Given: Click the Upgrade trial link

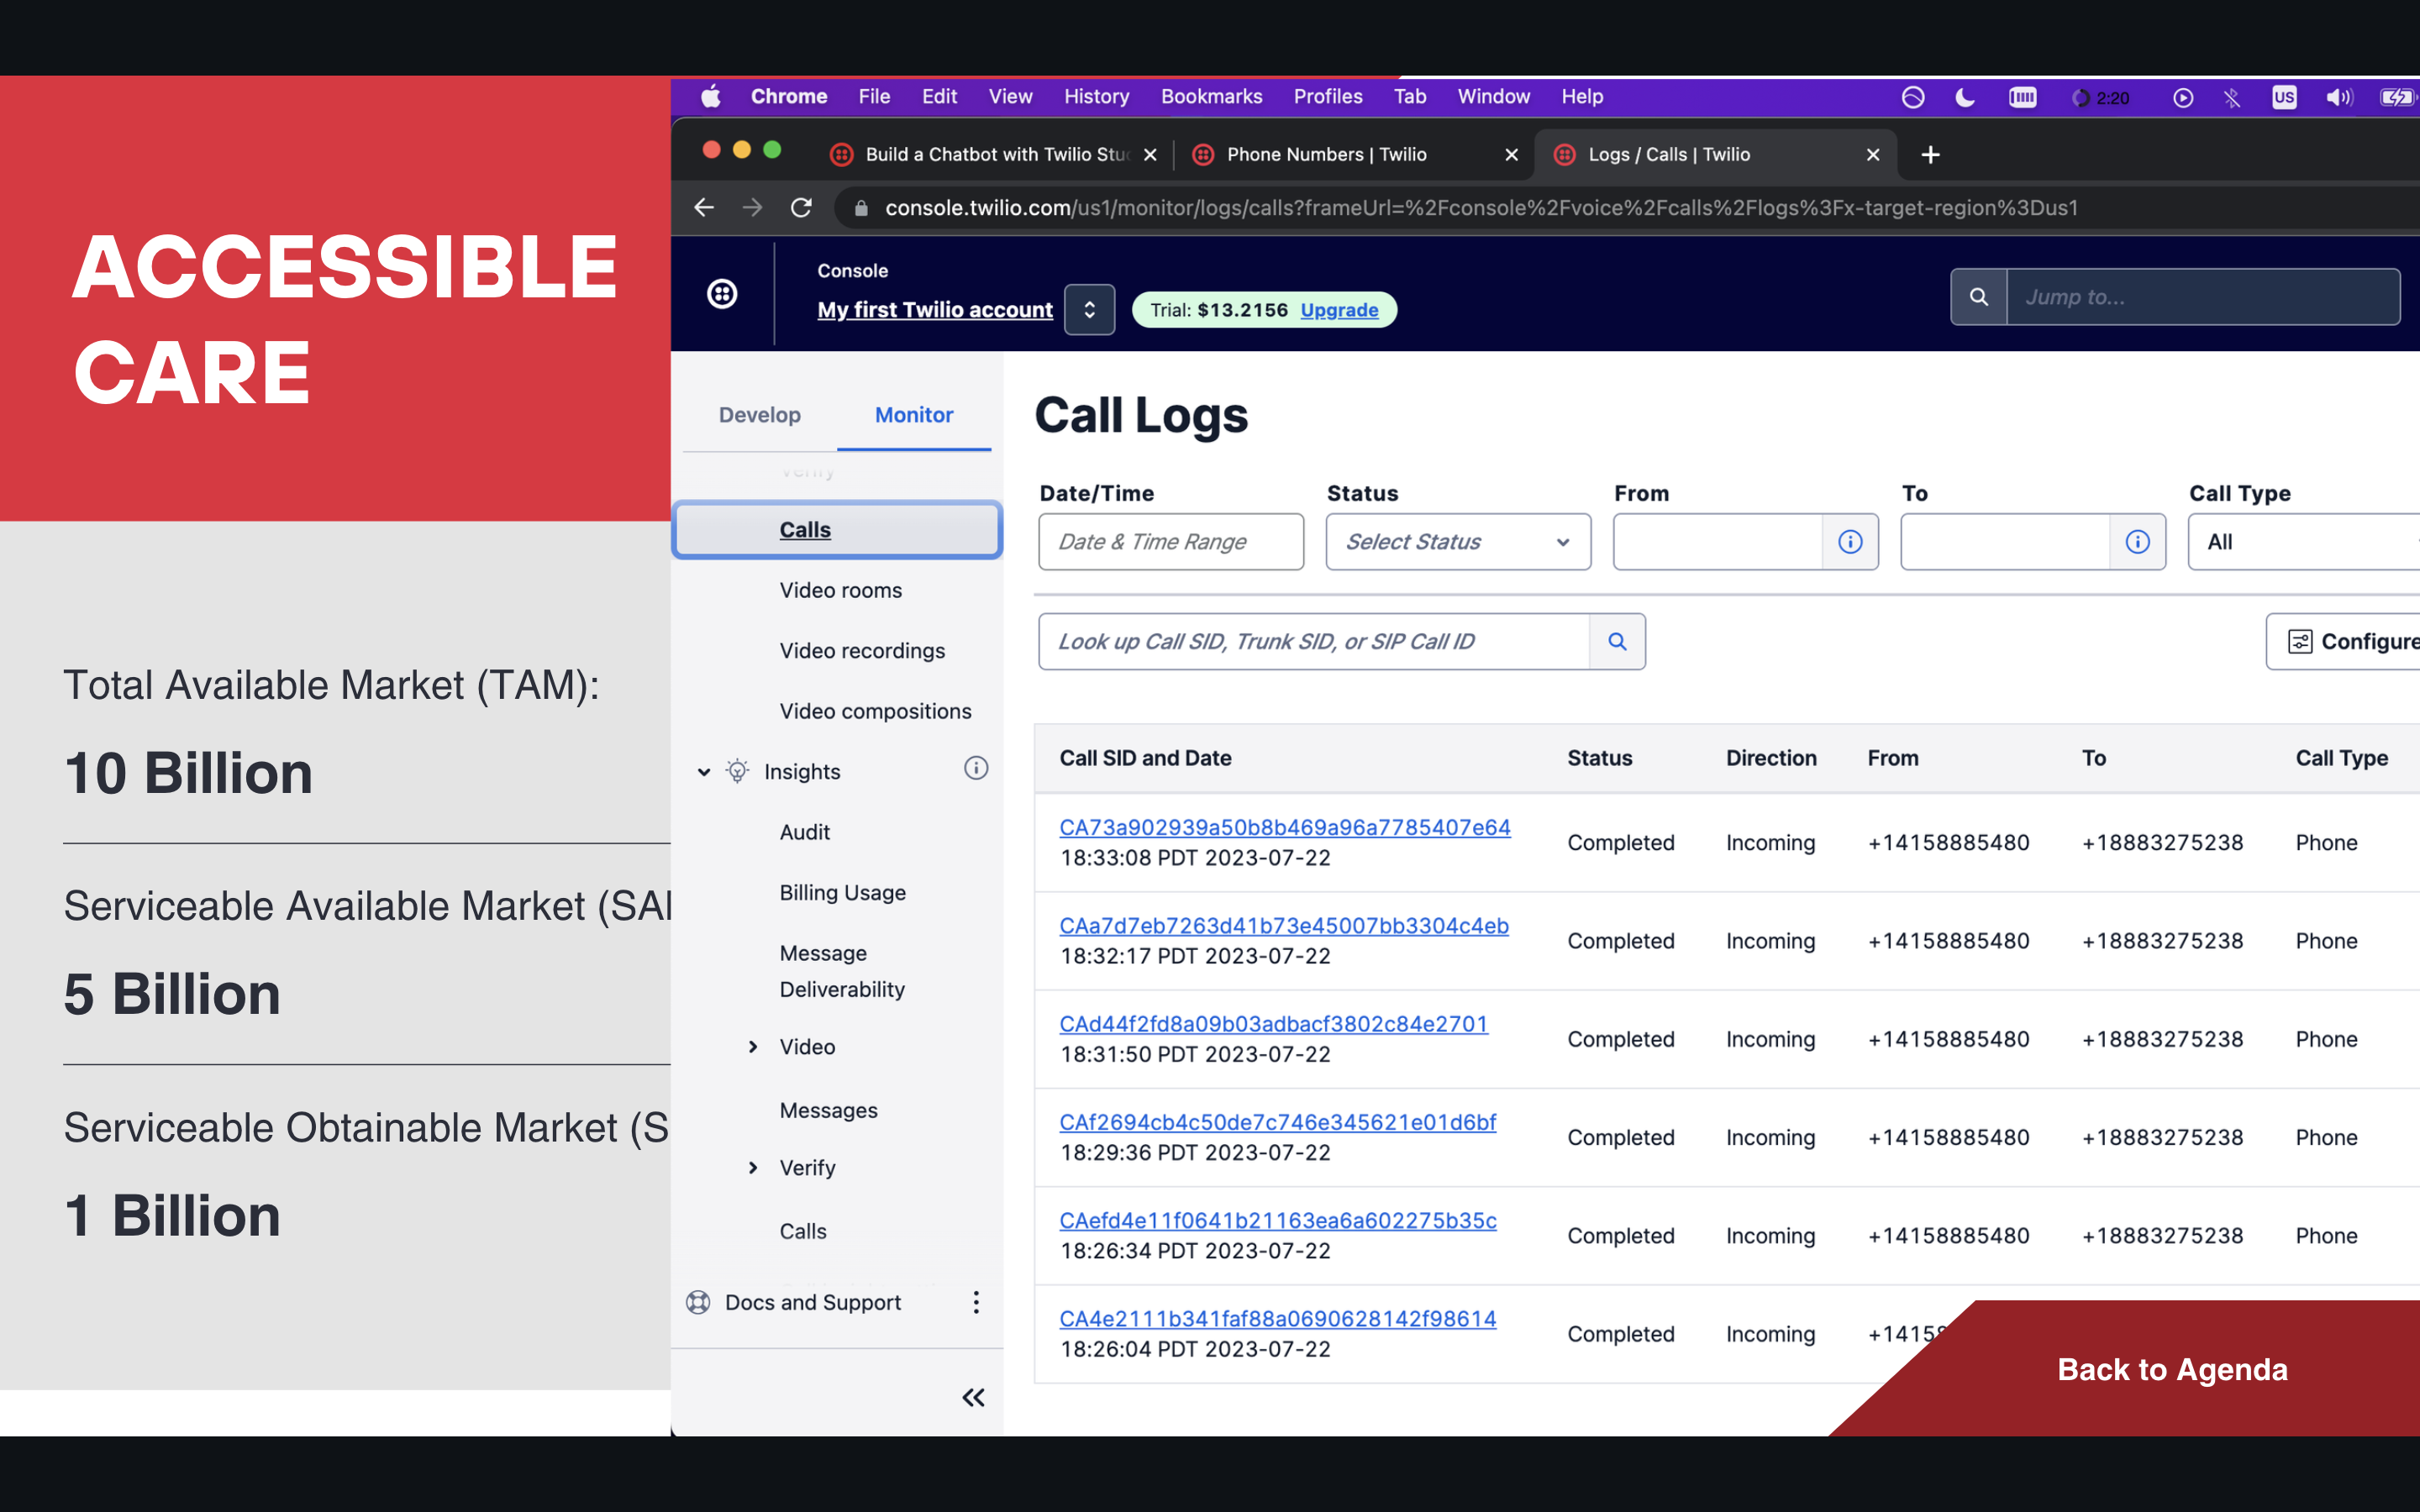Looking at the screenshot, I should point(1338,310).
